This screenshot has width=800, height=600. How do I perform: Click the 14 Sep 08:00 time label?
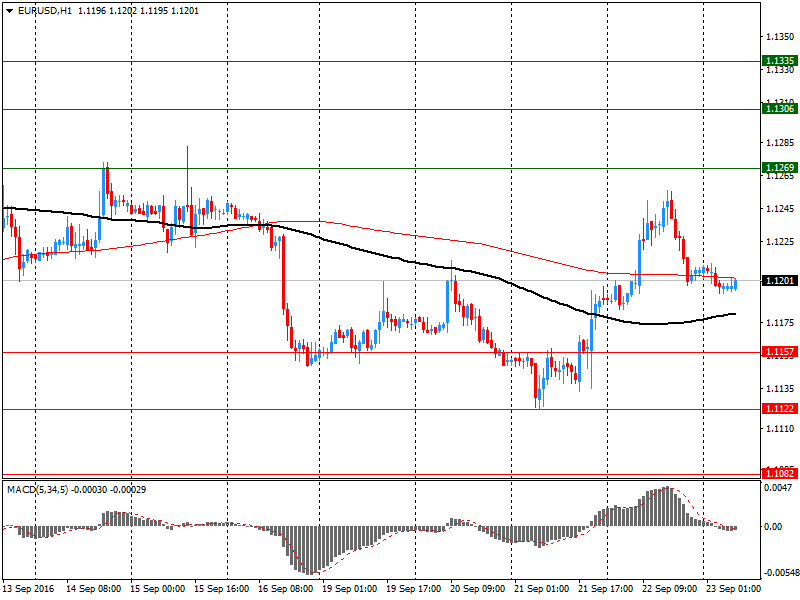pos(93,589)
